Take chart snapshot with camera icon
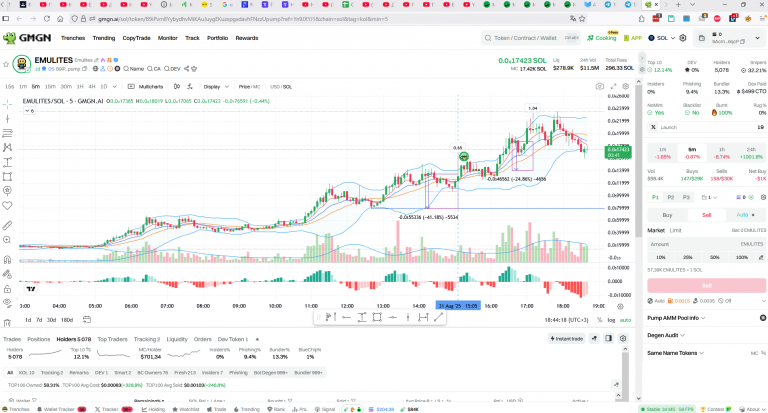 click(x=600, y=86)
